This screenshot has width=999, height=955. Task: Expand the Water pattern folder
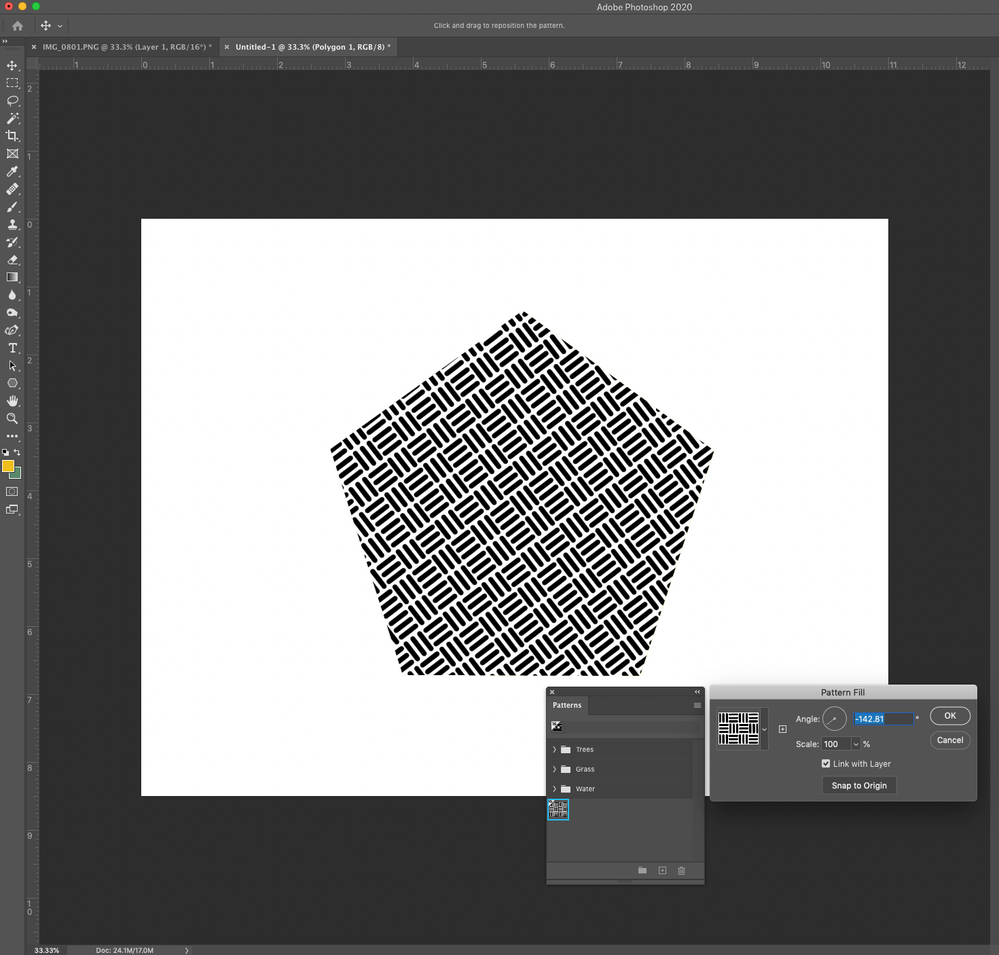pyautogui.click(x=555, y=789)
